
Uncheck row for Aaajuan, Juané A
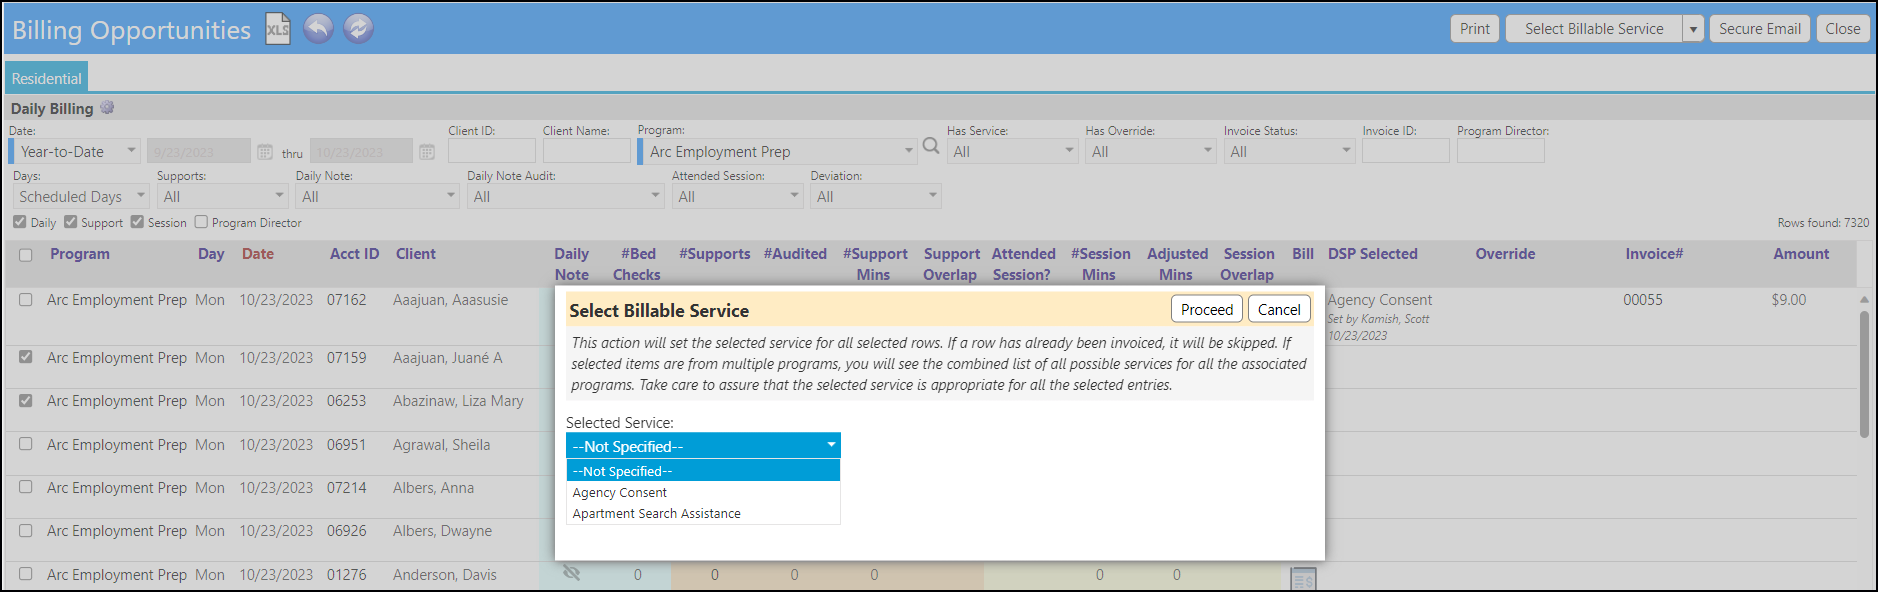coord(26,357)
